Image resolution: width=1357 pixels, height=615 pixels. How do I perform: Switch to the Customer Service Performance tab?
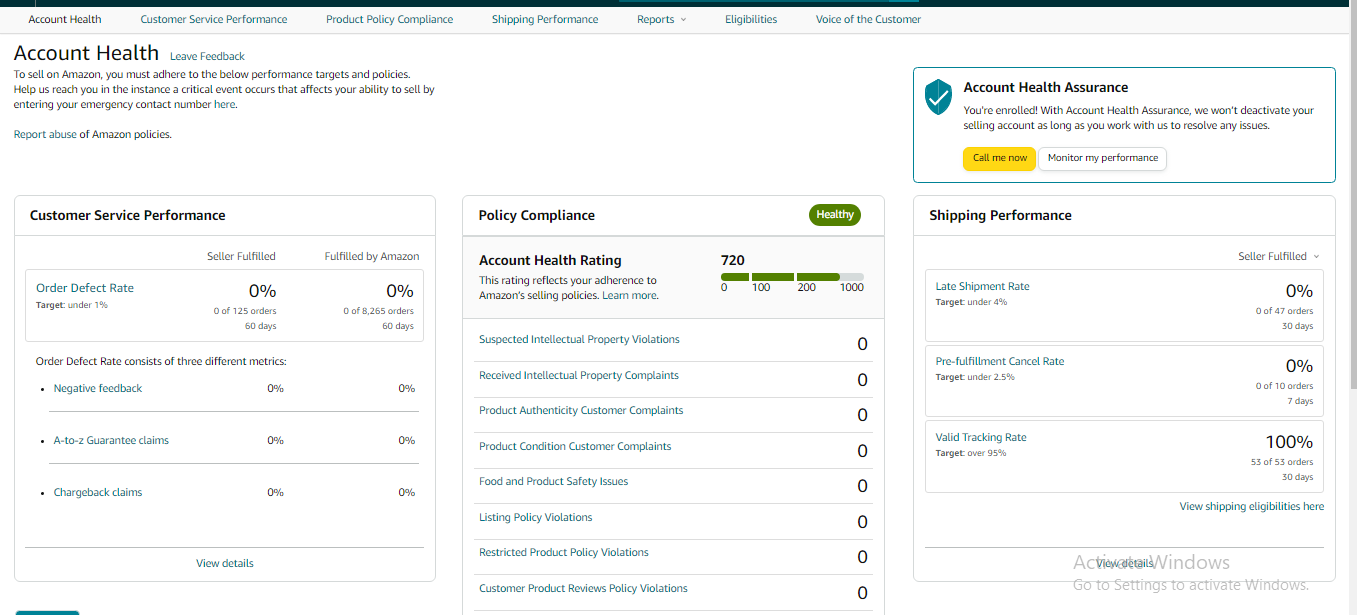tap(214, 19)
